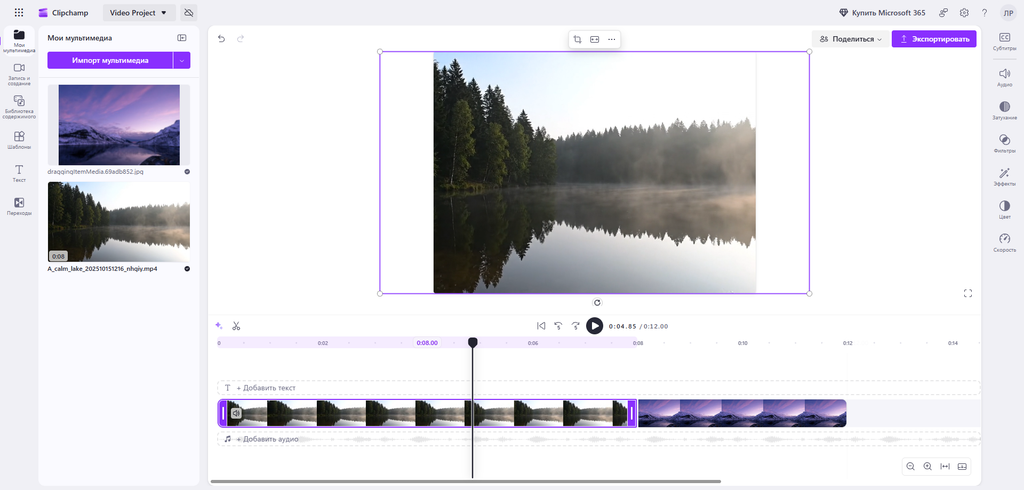Open the settings gear
The width and height of the screenshot is (1024, 490).
pyautogui.click(x=964, y=12)
